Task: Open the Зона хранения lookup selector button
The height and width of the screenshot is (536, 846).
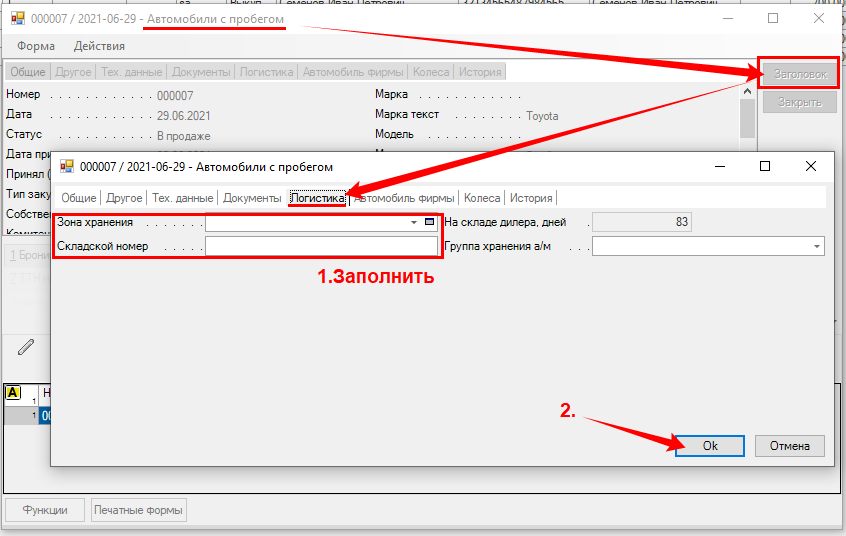Action: [430, 222]
